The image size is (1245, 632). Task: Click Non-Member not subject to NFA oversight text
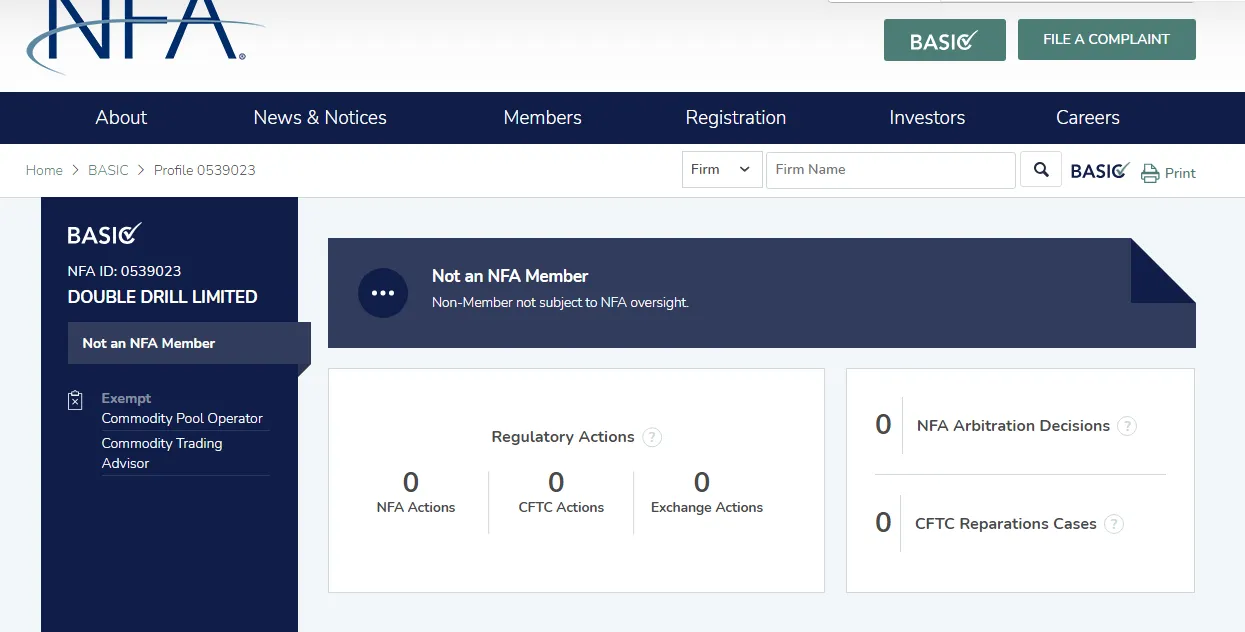click(560, 302)
